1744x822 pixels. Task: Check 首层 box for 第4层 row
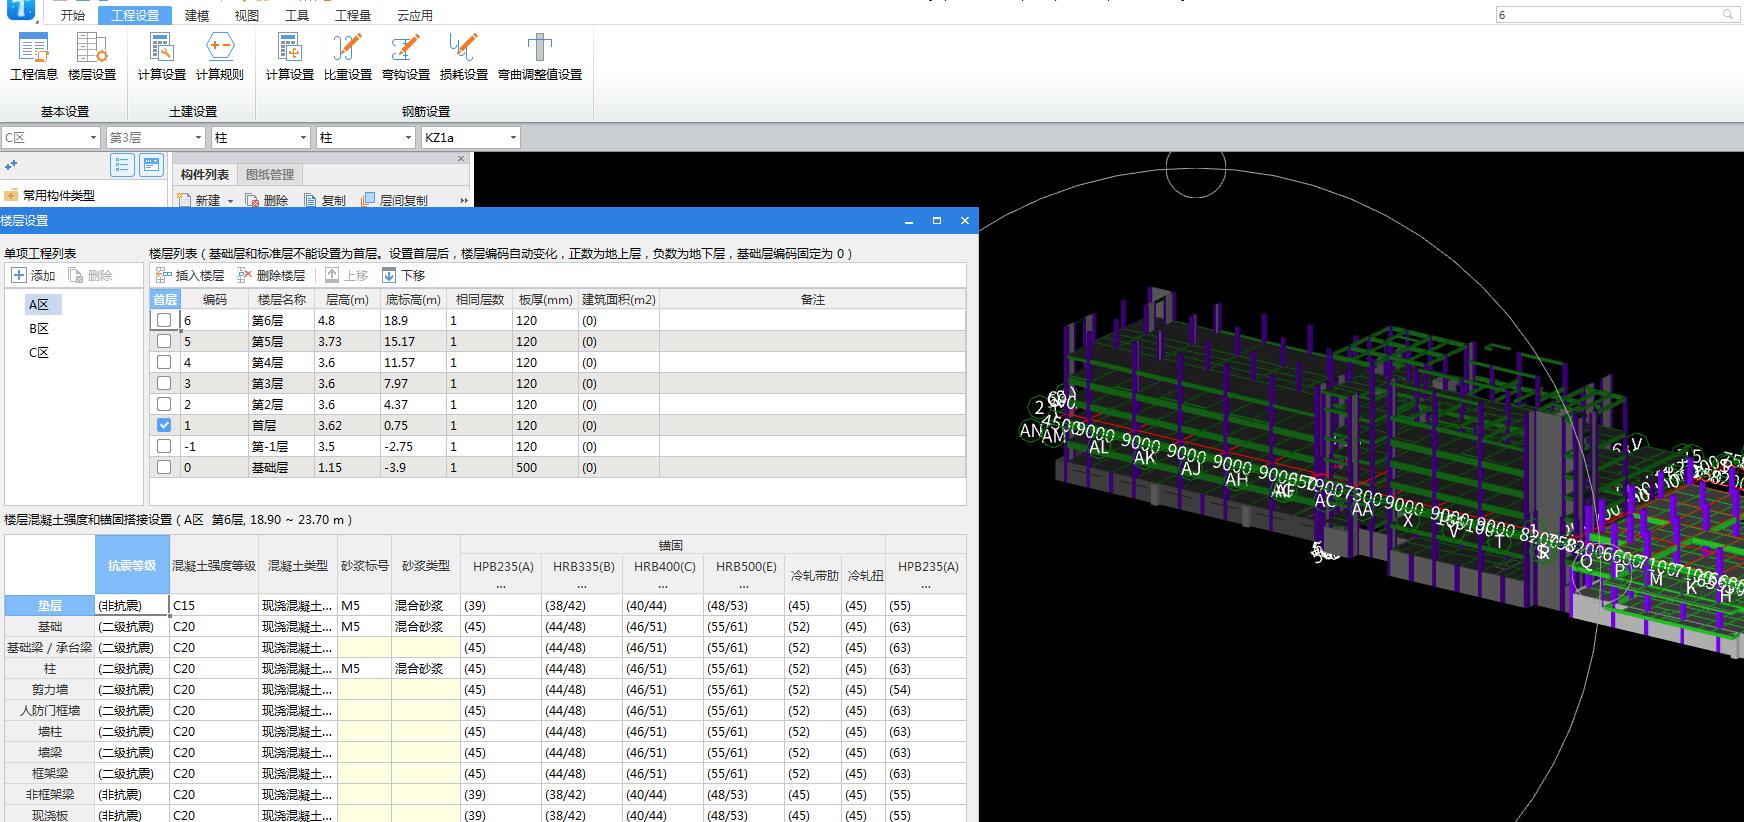pos(164,362)
